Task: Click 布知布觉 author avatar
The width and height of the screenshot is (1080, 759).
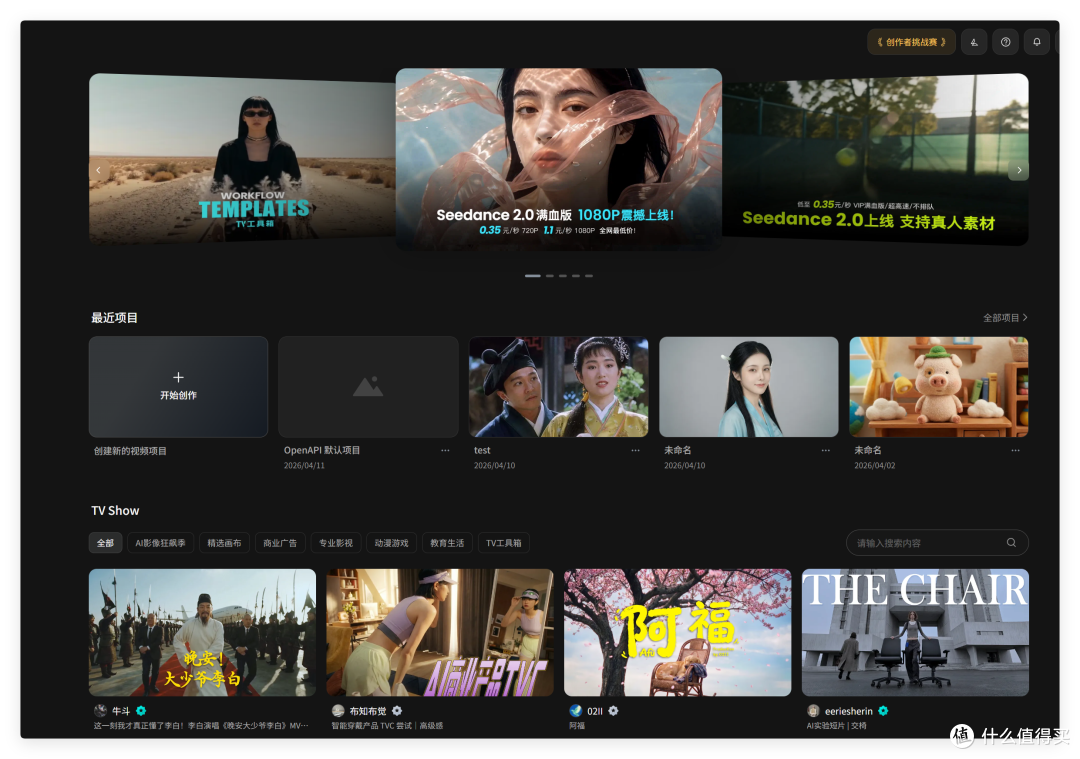Action: tap(338, 711)
